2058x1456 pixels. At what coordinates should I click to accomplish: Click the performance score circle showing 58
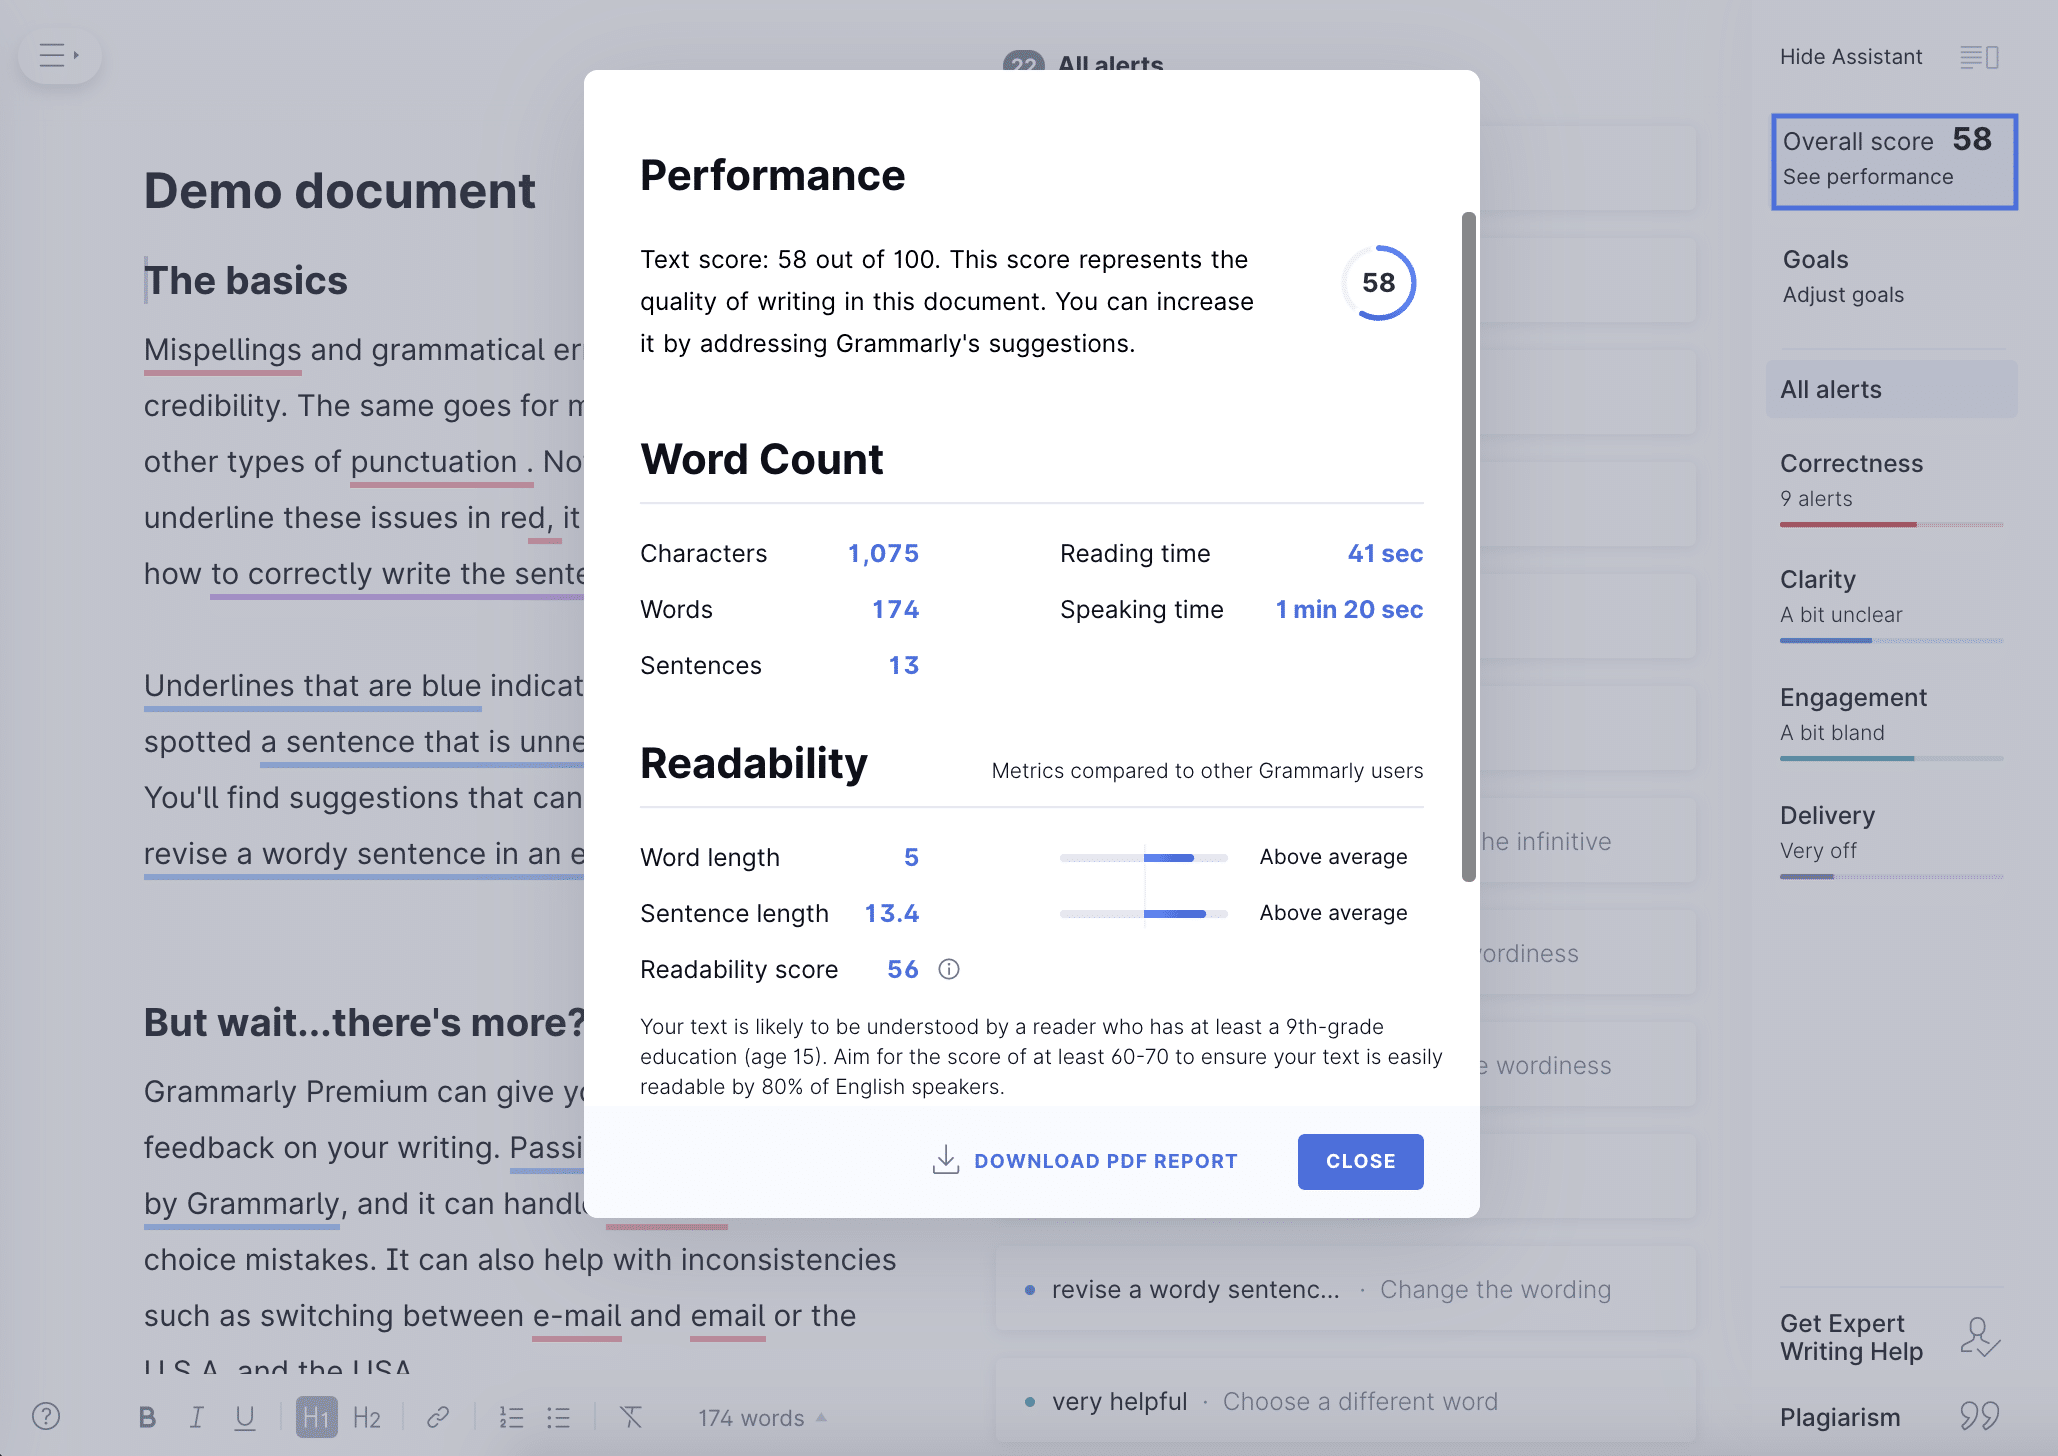click(x=1379, y=283)
